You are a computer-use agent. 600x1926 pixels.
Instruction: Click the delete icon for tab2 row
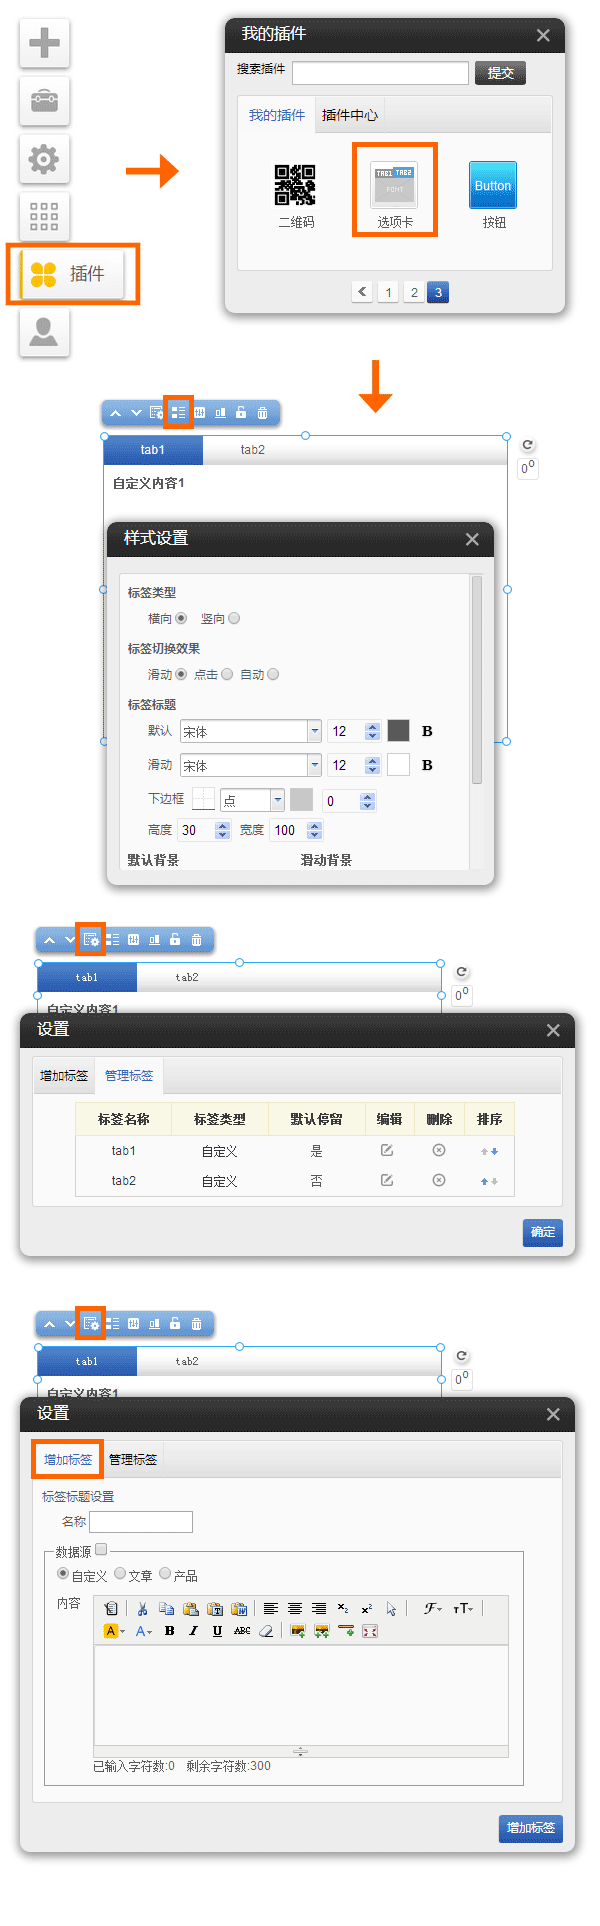438,1181
